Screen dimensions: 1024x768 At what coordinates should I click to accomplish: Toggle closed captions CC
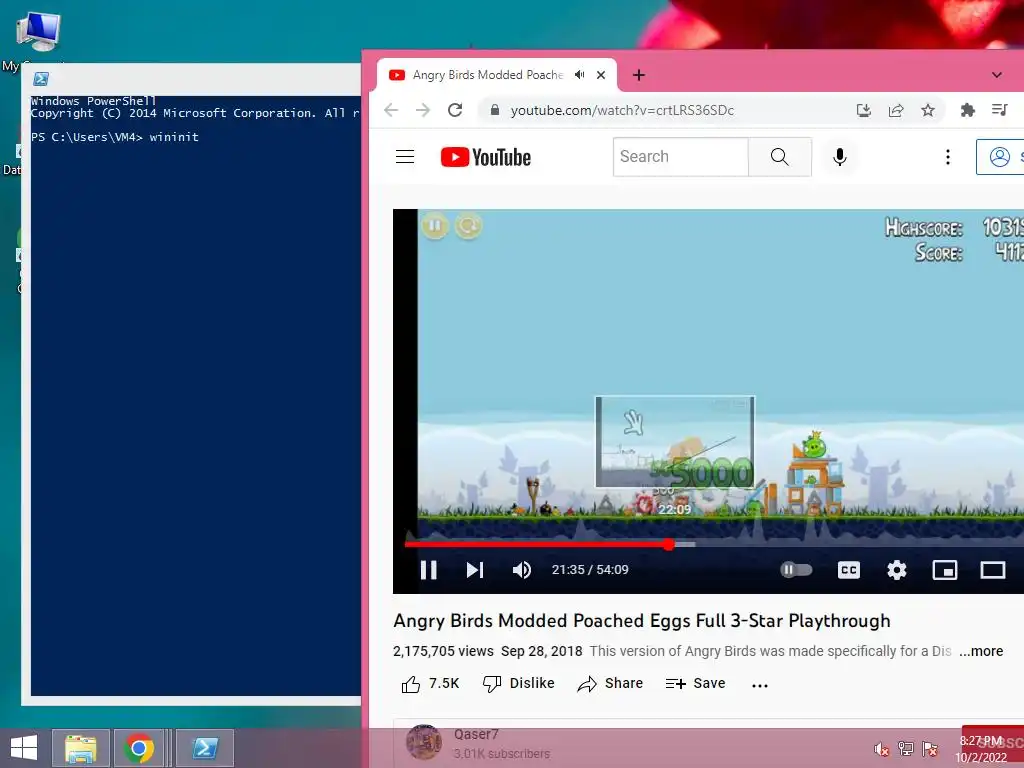[x=848, y=570]
